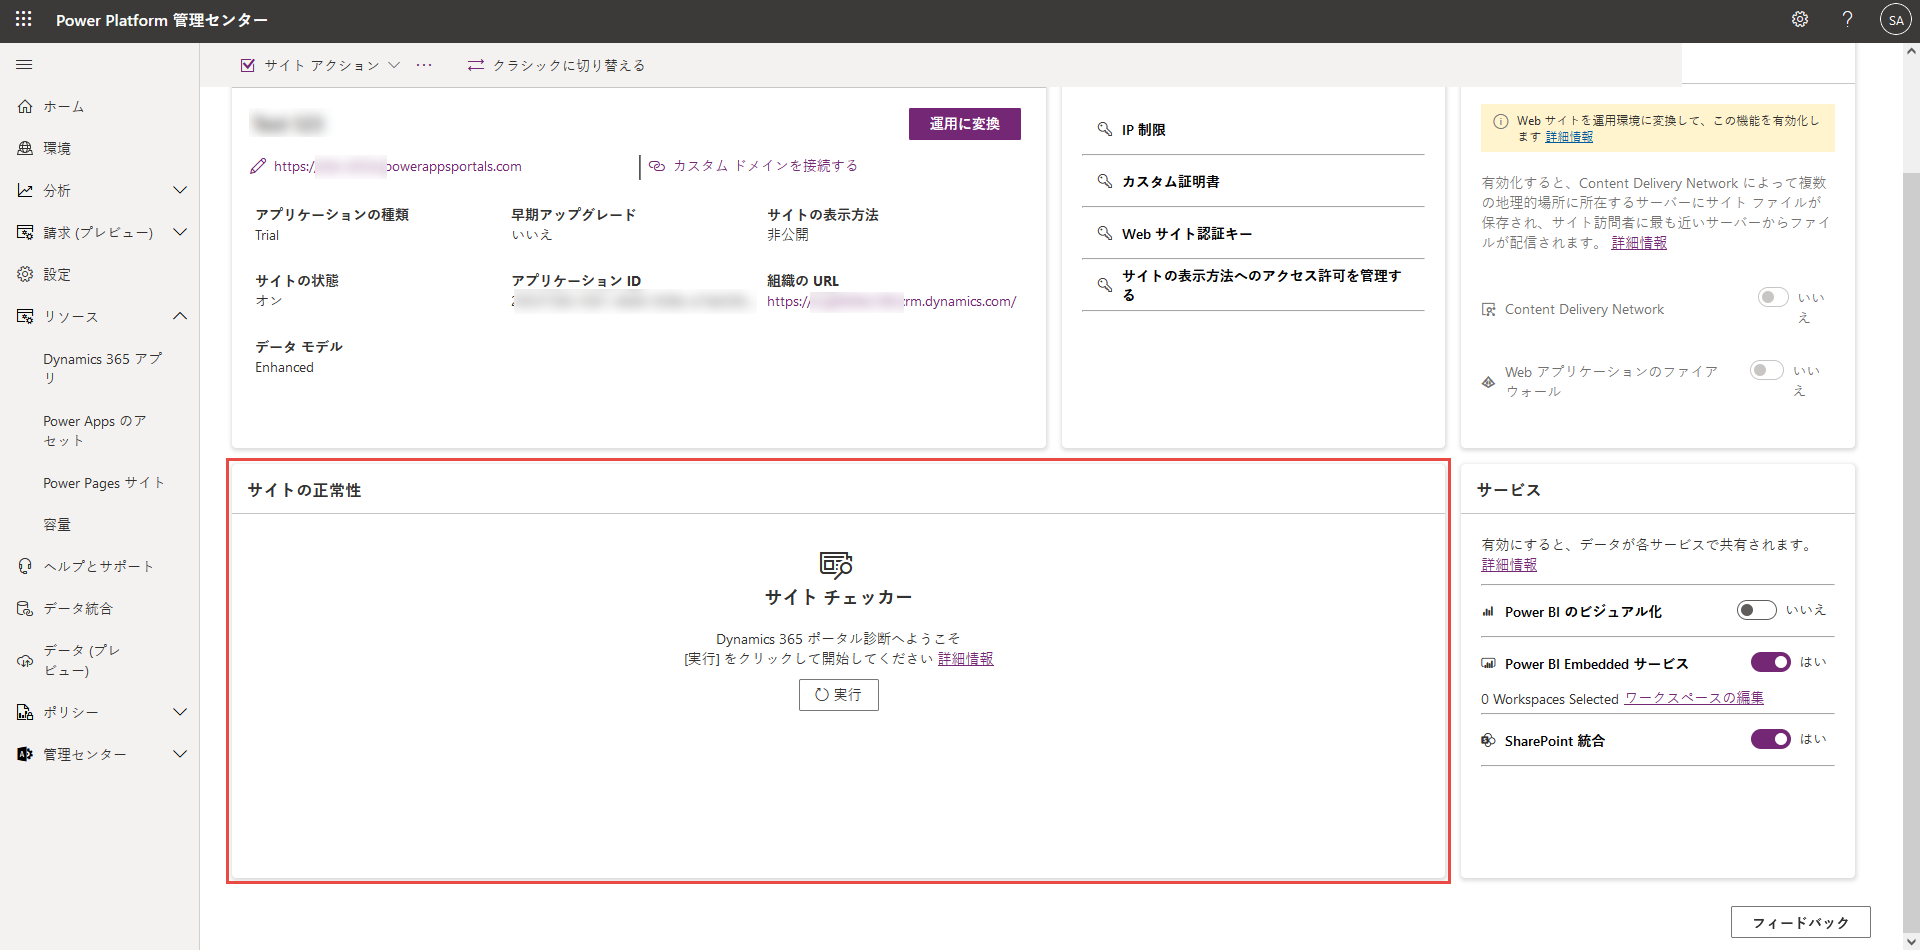Viewport: 1920px width, 950px height.
Task: Click the 環境 environments icon
Action: (25, 148)
